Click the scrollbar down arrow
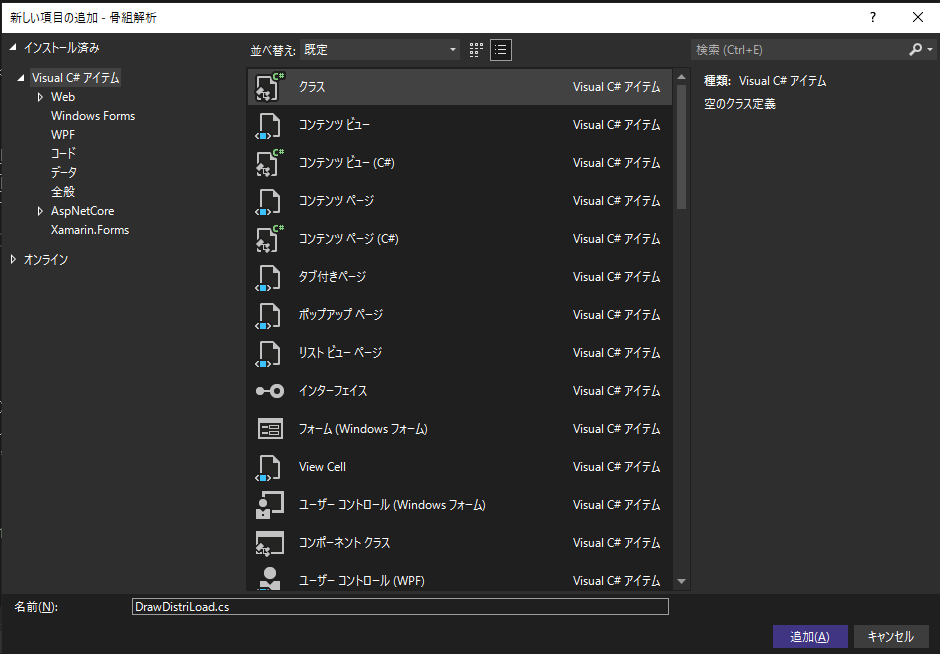This screenshot has height=654, width=940. 681,581
